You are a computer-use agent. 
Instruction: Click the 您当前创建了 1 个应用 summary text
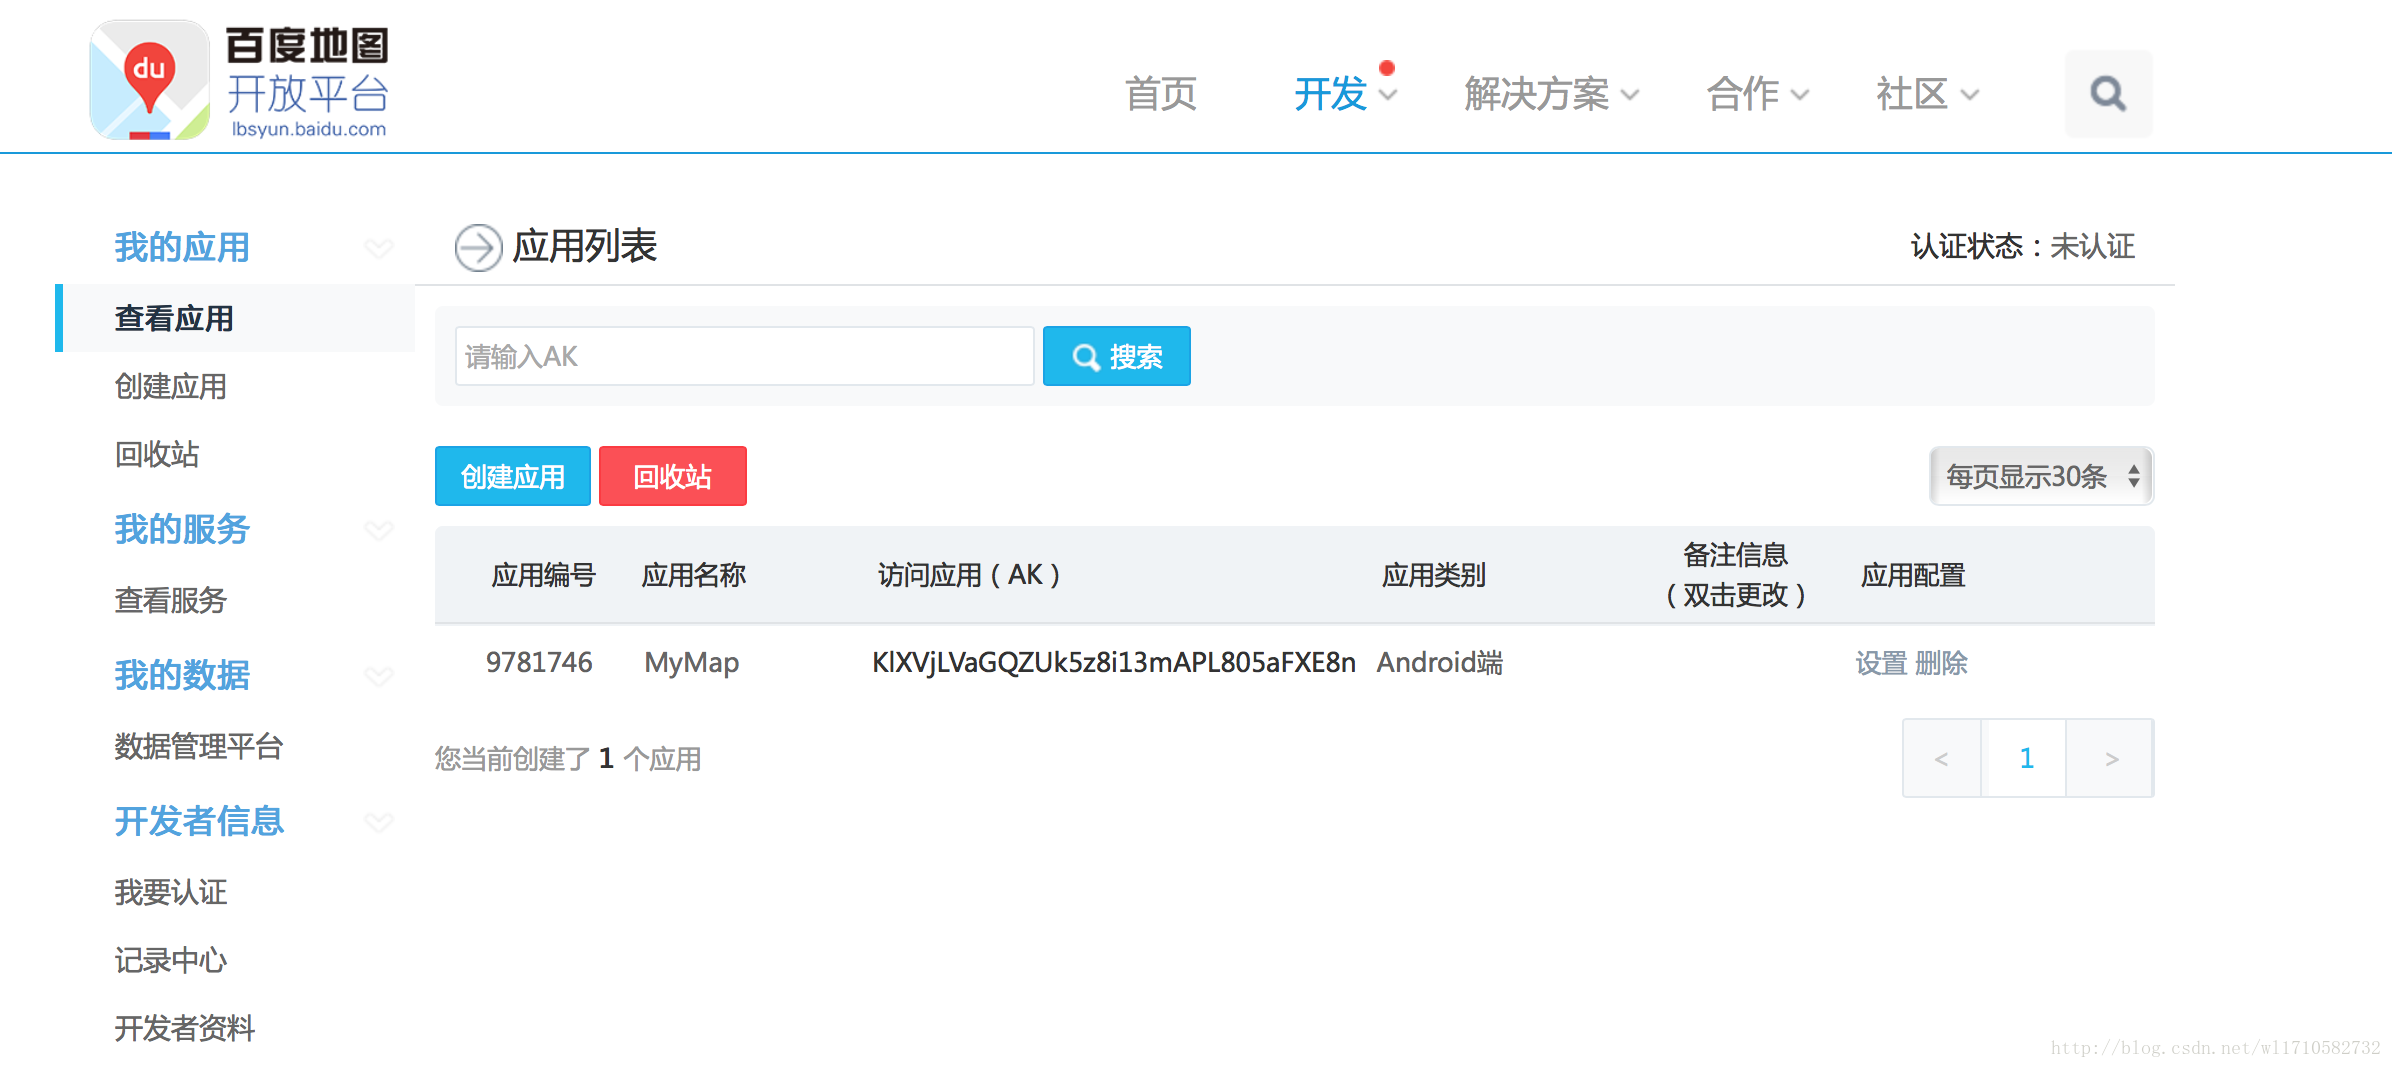(567, 759)
